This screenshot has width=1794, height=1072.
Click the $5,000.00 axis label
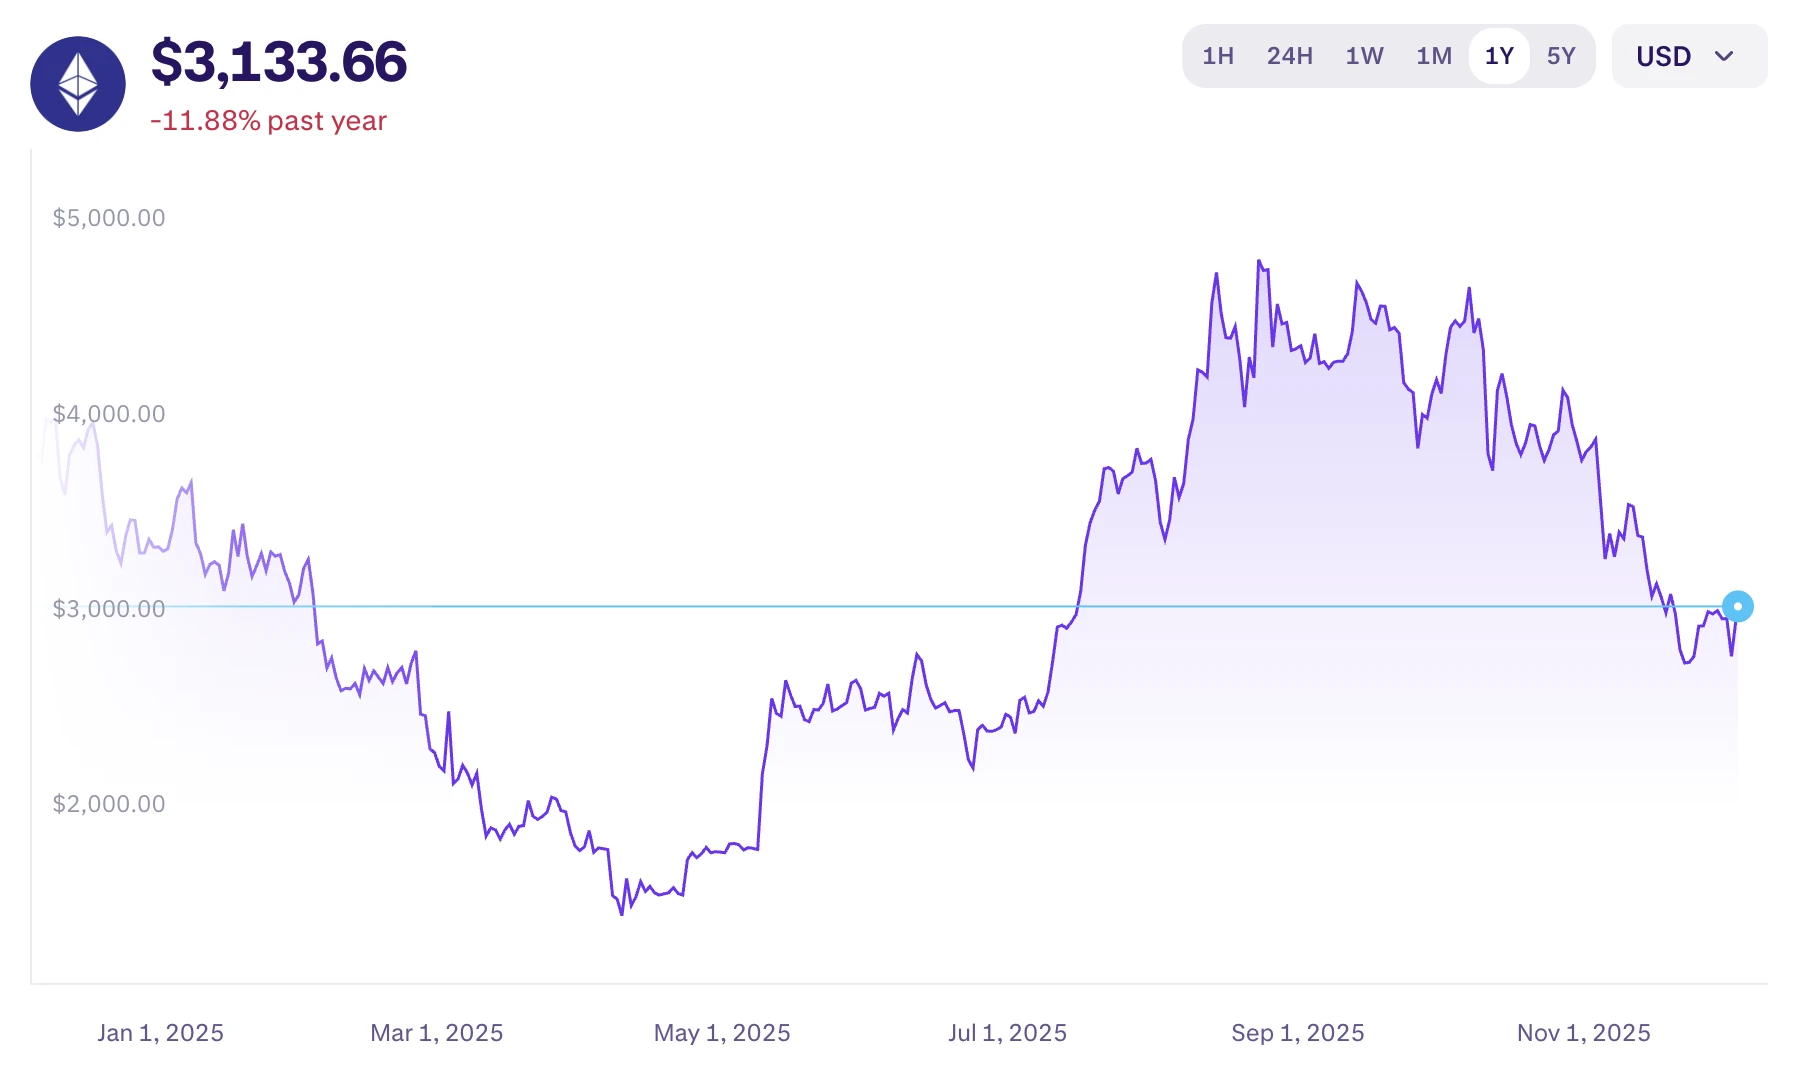click(x=109, y=217)
